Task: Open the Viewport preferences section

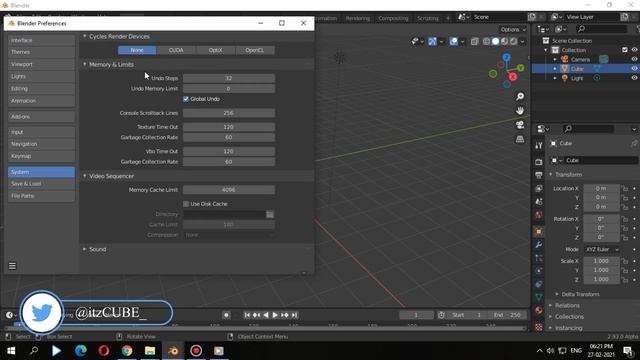Action: (41, 64)
